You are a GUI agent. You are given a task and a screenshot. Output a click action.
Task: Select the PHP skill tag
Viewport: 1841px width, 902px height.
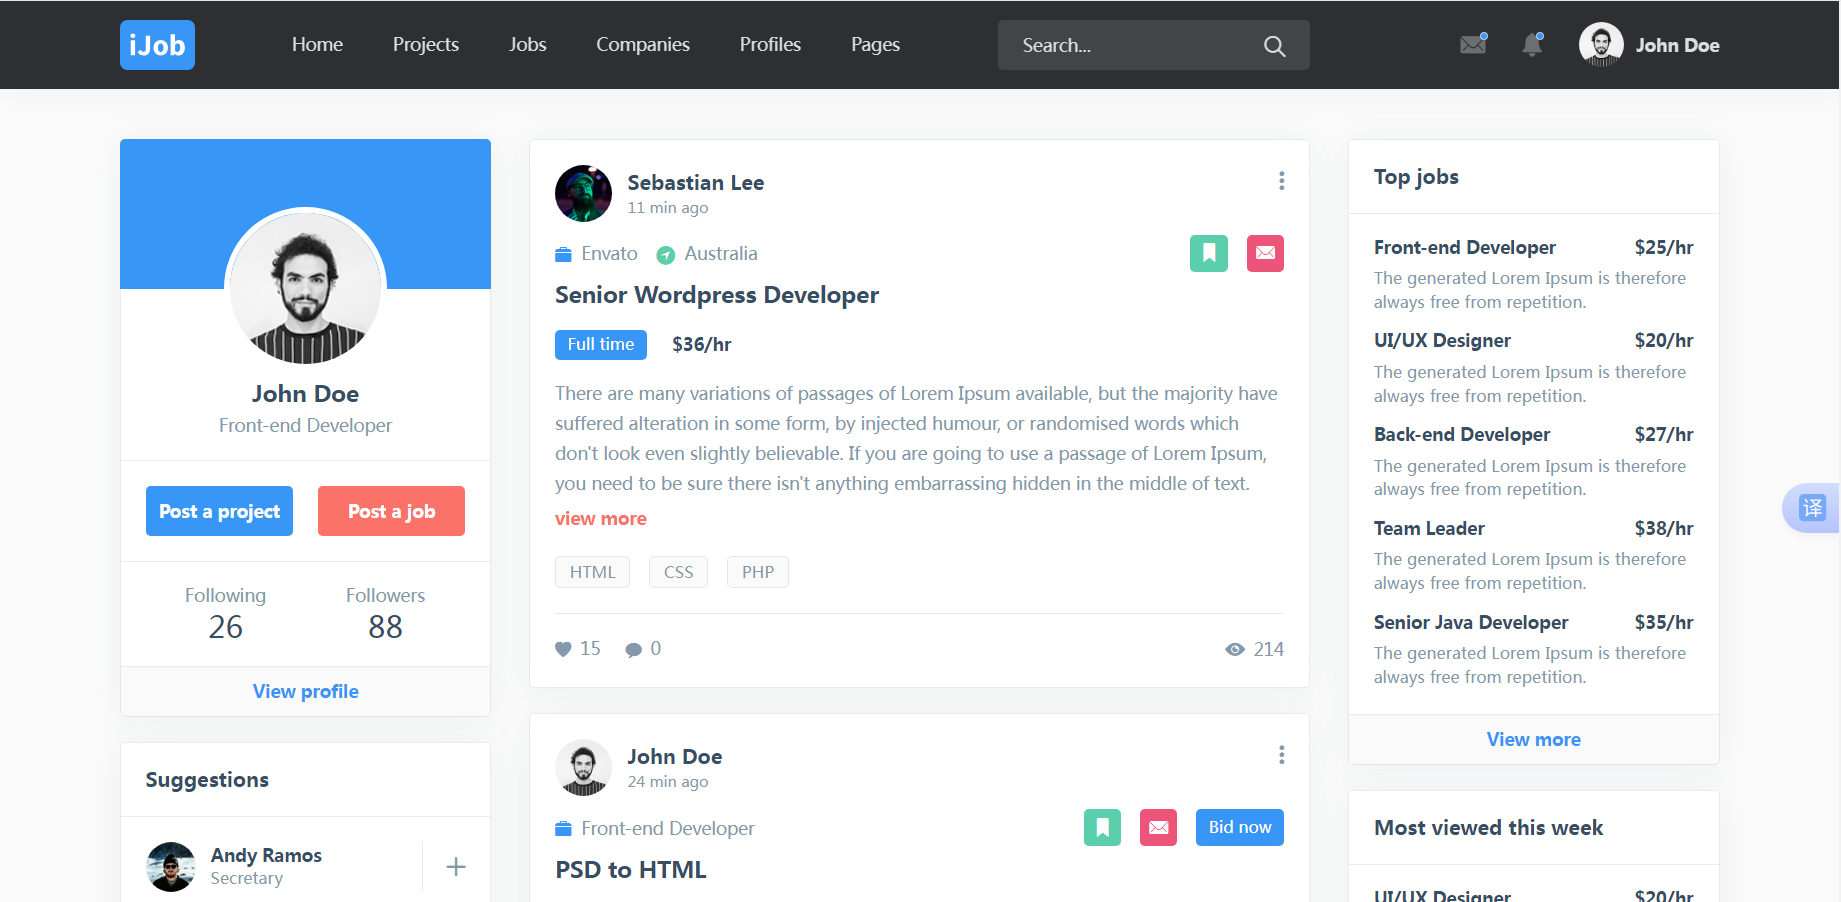(x=757, y=572)
